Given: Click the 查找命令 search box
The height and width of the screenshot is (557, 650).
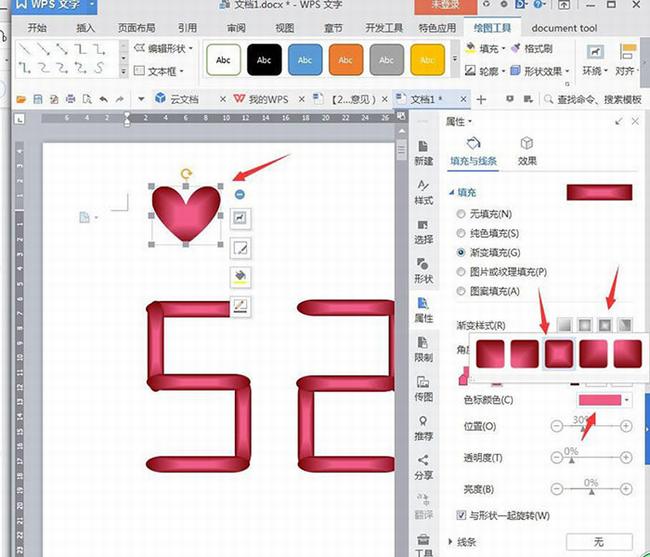Looking at the screenshot, I should 593,99.
